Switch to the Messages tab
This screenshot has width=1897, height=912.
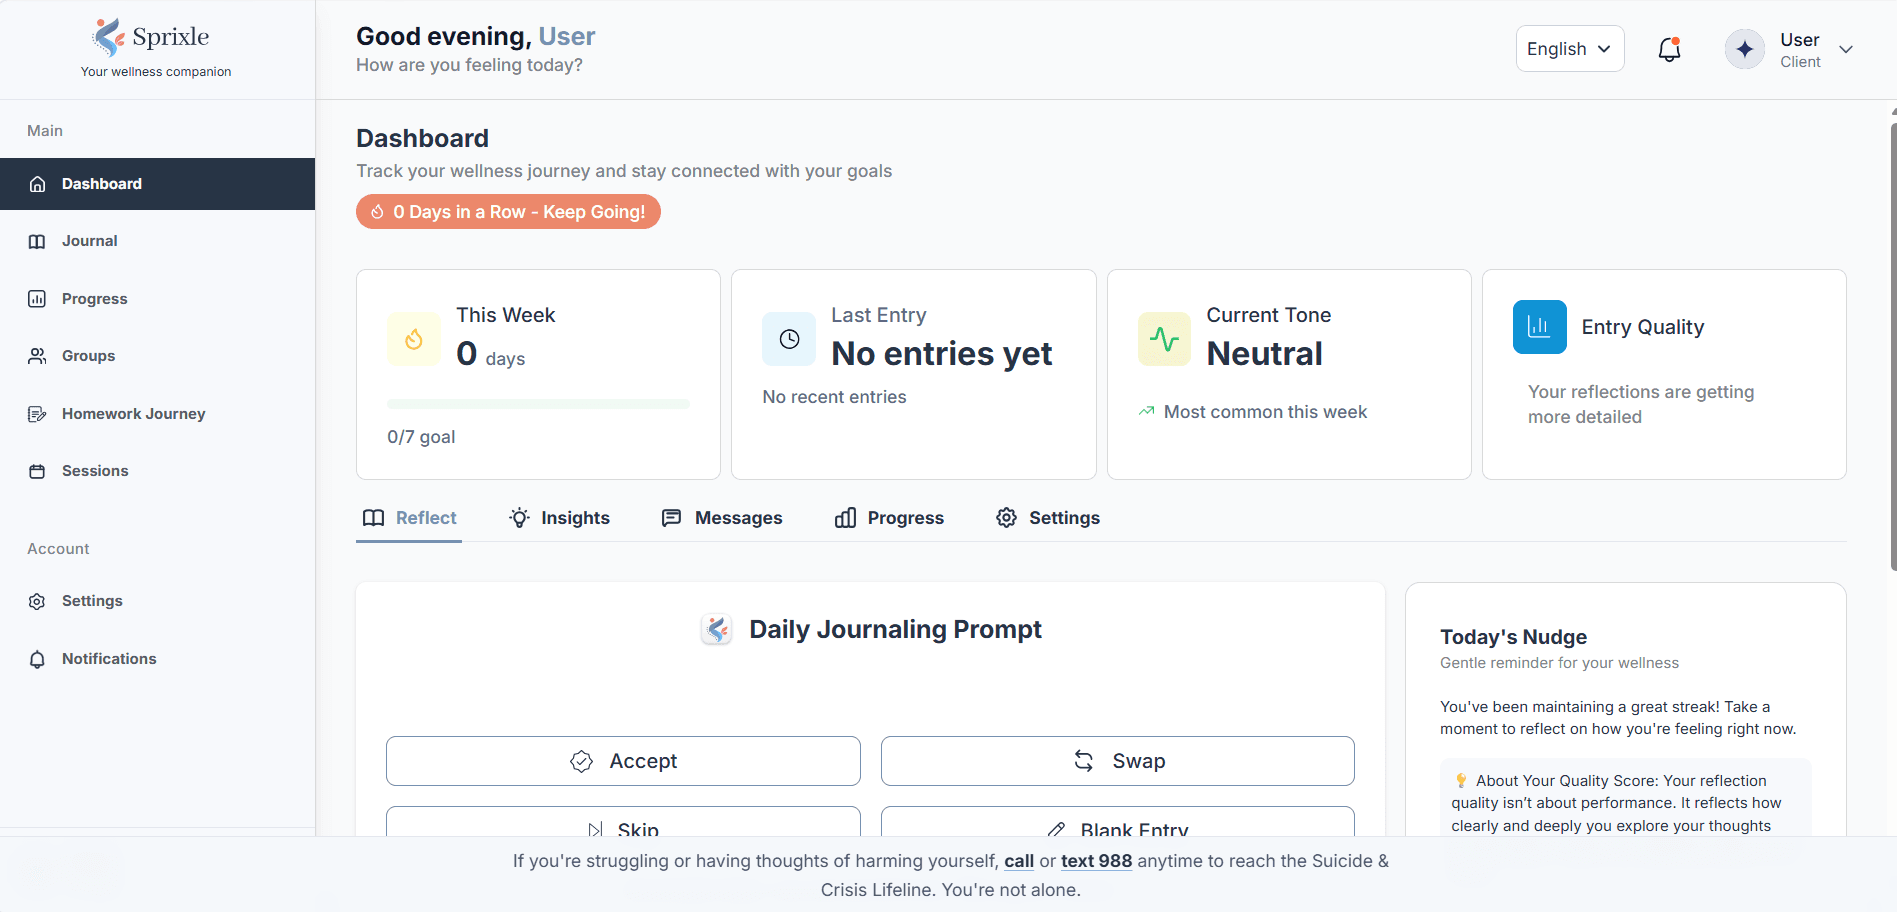click(722, 518)
